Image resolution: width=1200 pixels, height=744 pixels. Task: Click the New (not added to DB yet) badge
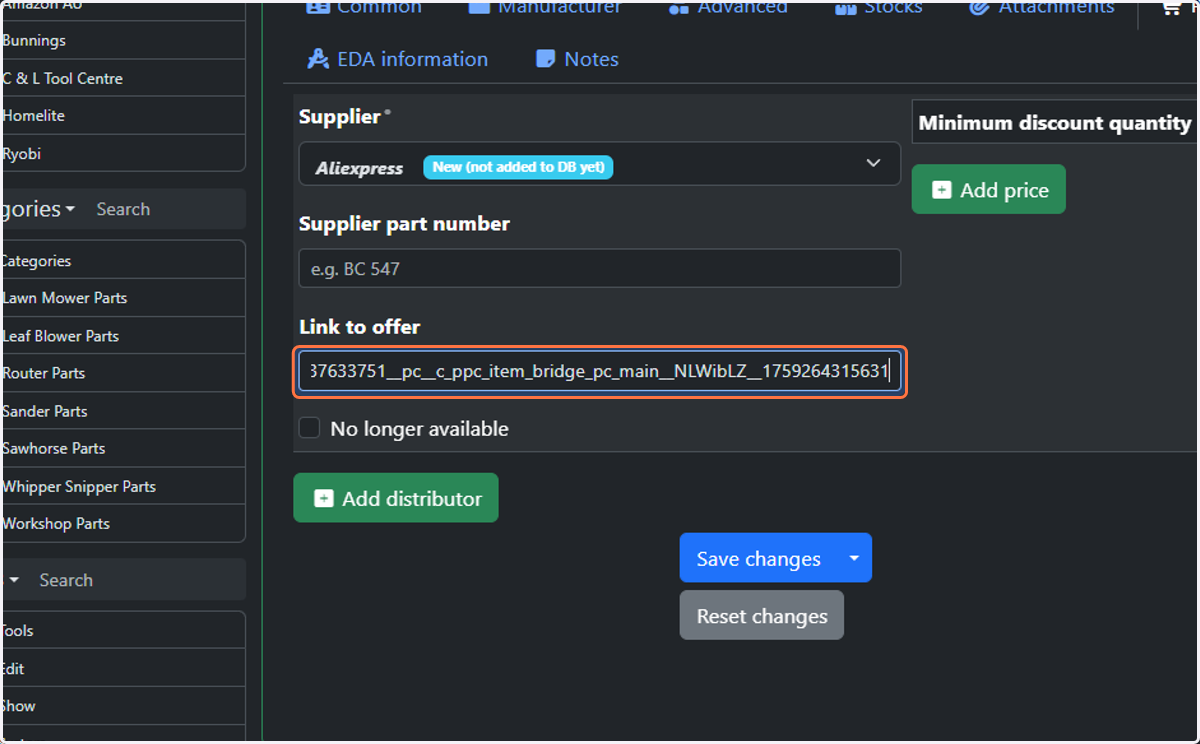[518, 167]
